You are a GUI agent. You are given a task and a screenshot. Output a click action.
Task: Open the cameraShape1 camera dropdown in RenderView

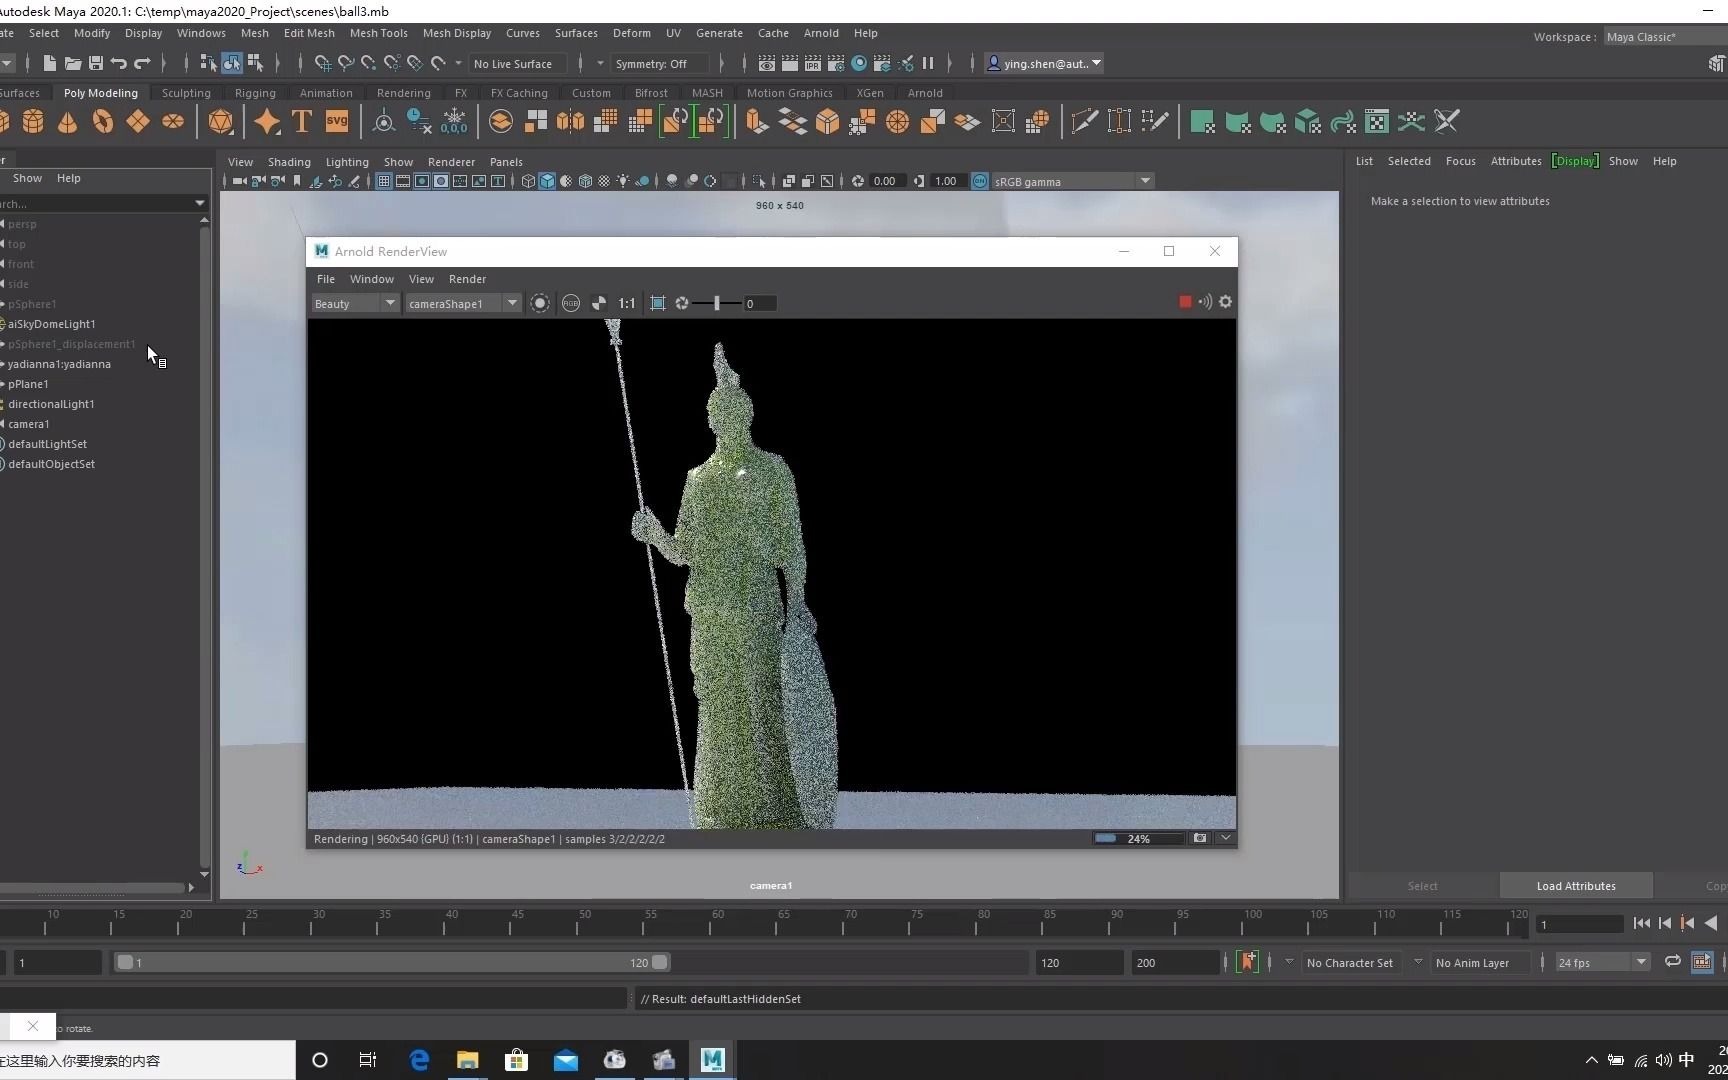463,303
